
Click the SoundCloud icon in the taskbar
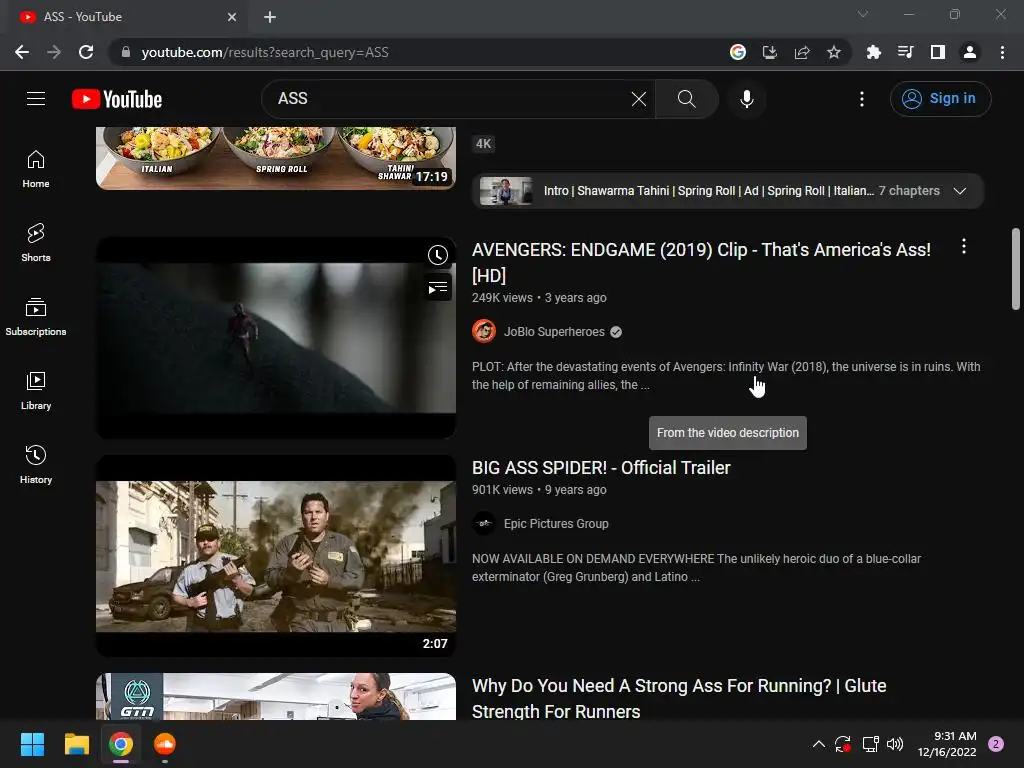pyautogui.click(x=165, y=744)
